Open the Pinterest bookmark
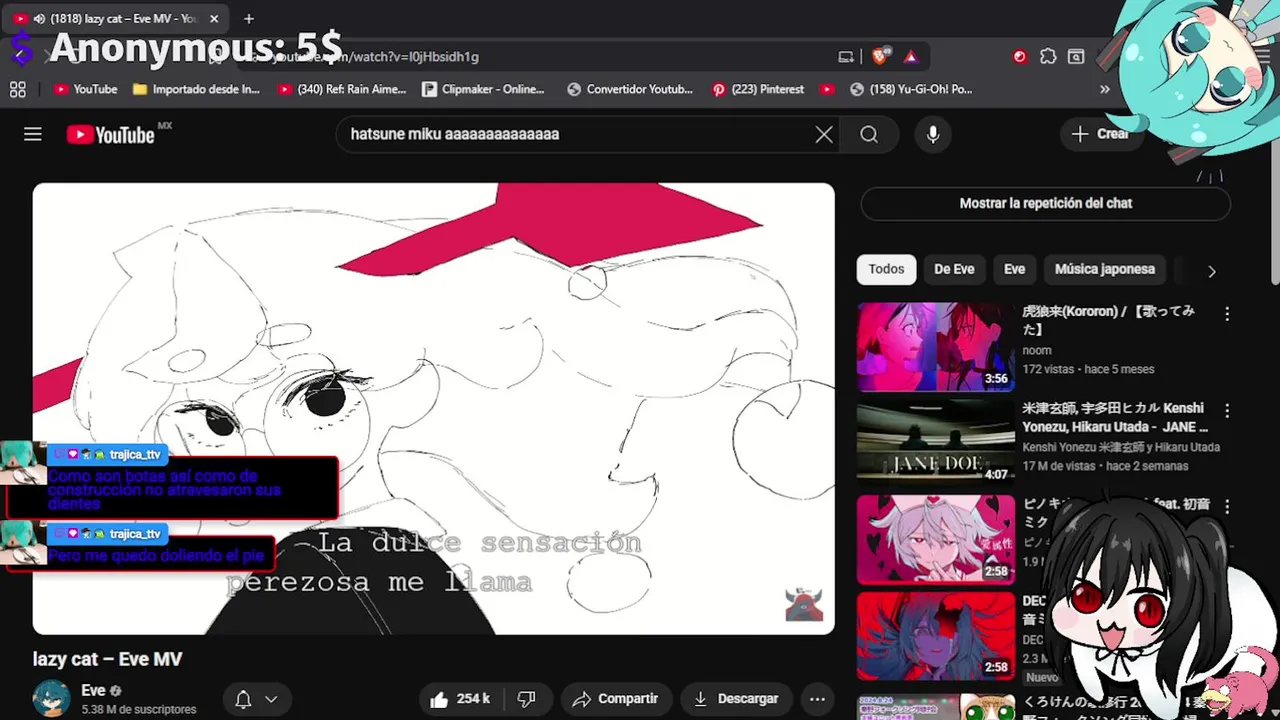 point(758,89)
